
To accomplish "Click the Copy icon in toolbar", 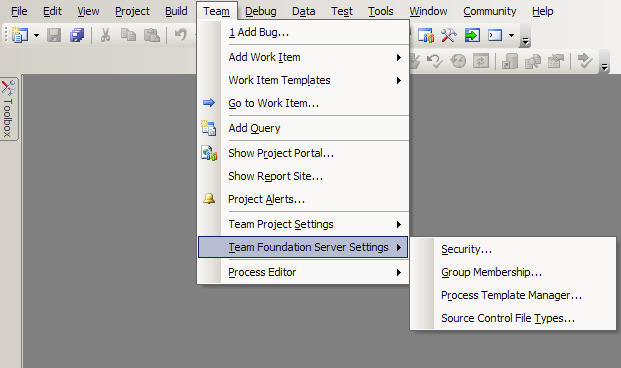I will point(128,35).
